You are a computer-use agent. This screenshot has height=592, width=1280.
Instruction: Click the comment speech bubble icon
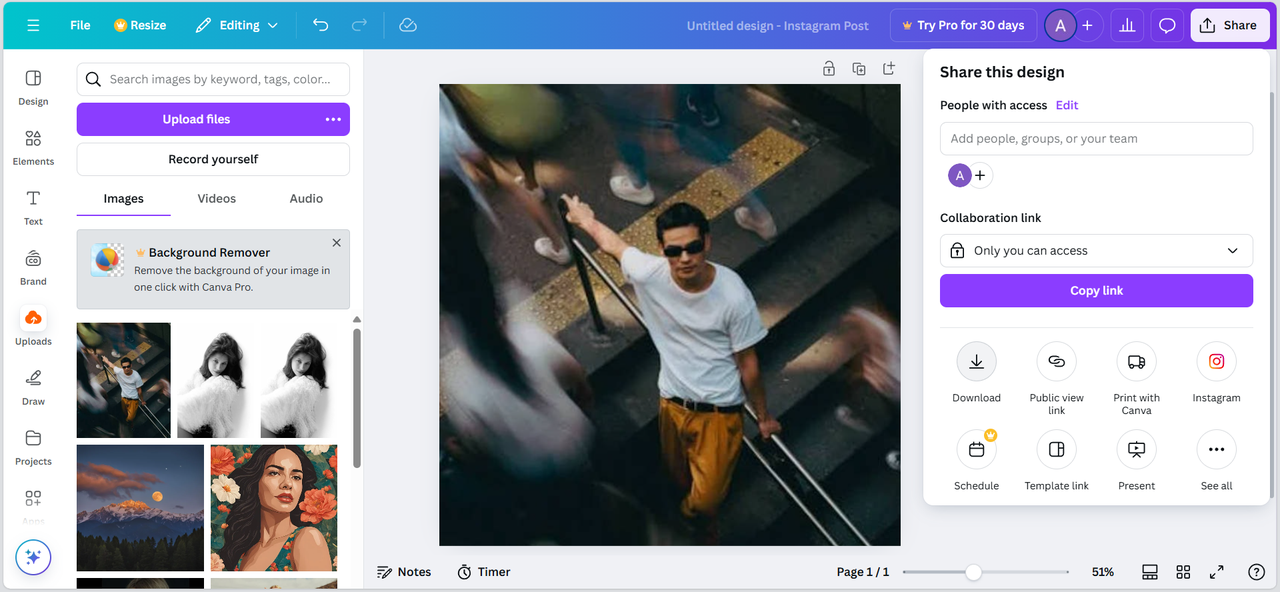(1166, 25)
